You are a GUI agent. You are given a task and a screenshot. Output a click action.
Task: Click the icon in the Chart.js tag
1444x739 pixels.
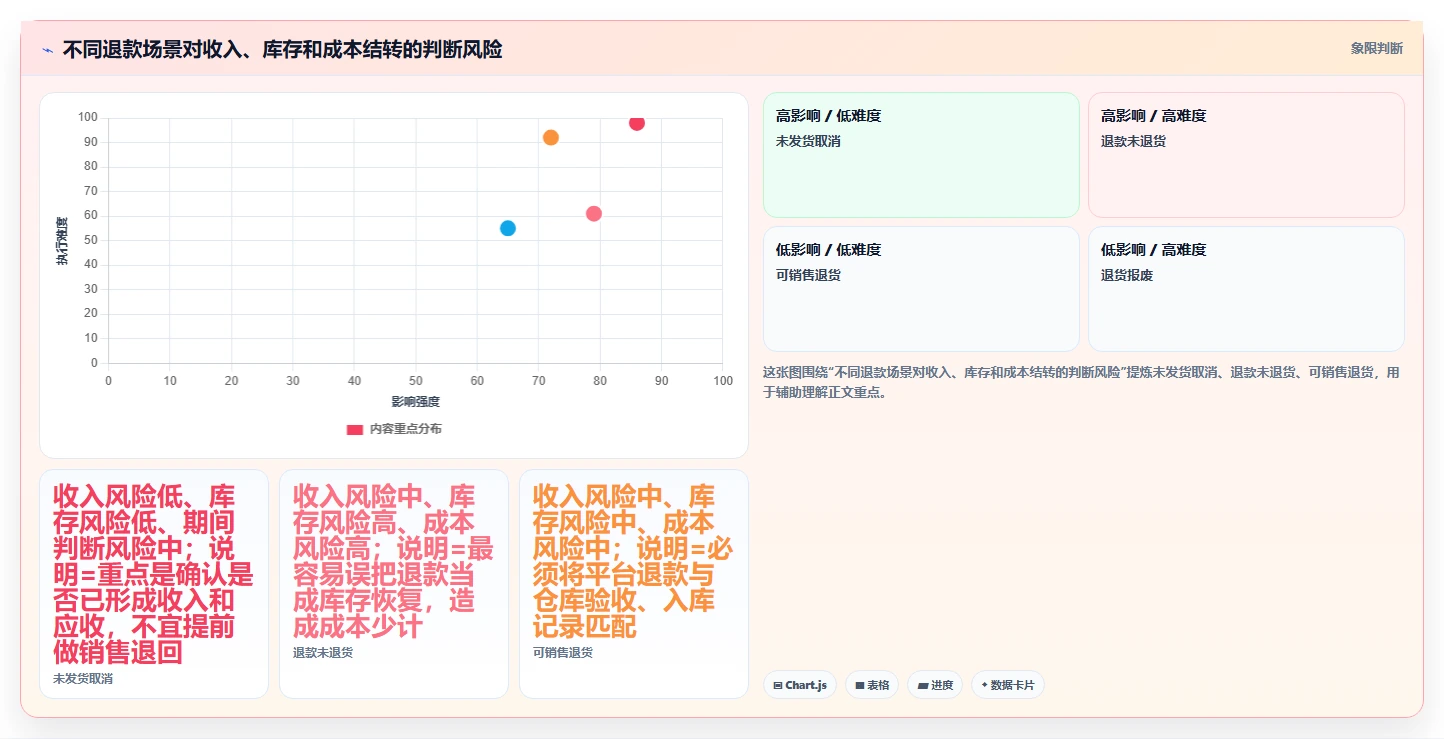click(x=778, y=686)
